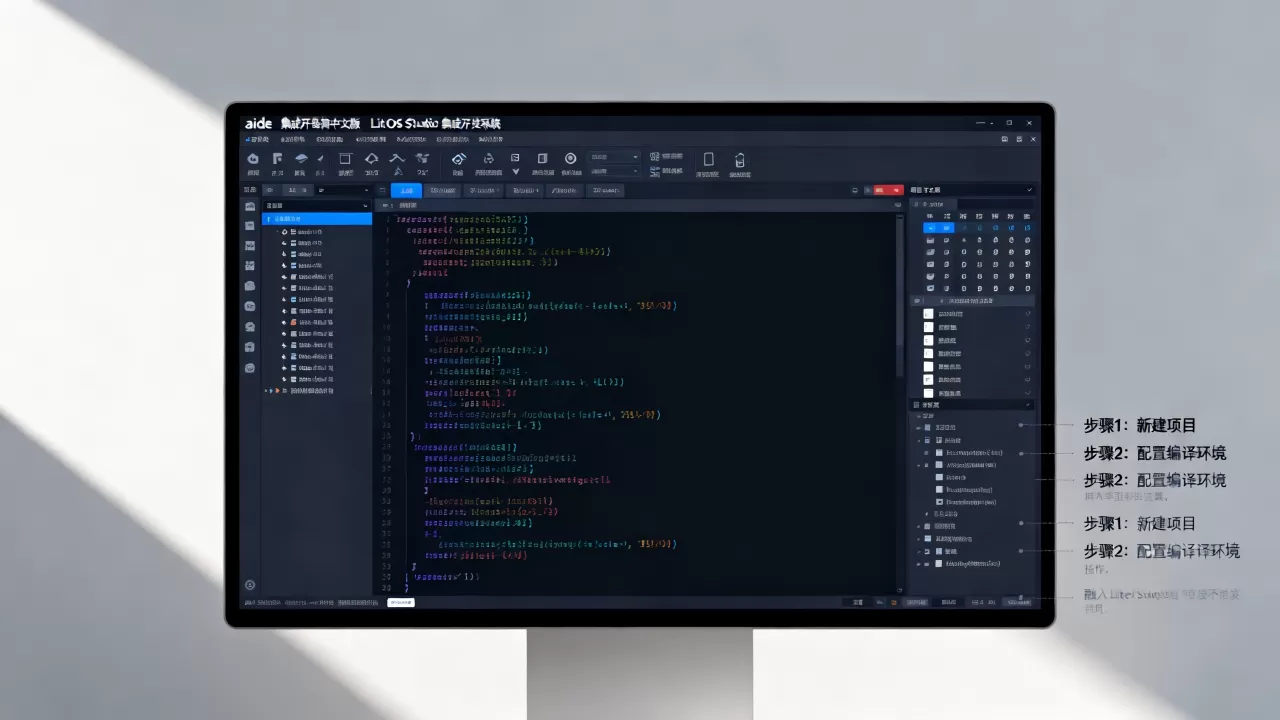Screen dimensions: 1280x720
Task: Click the tablet device icon in toolbar
Action: (708, 159)
